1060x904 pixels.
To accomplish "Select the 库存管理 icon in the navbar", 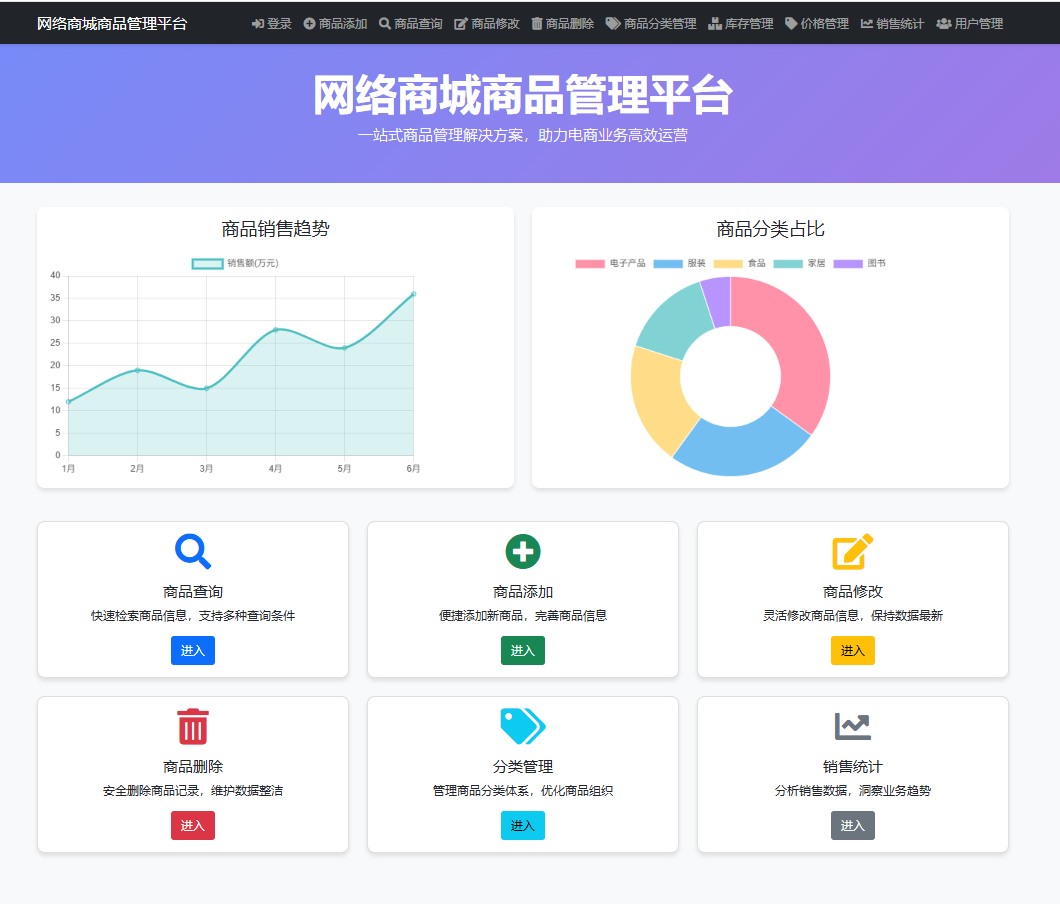I will [714, 23].
